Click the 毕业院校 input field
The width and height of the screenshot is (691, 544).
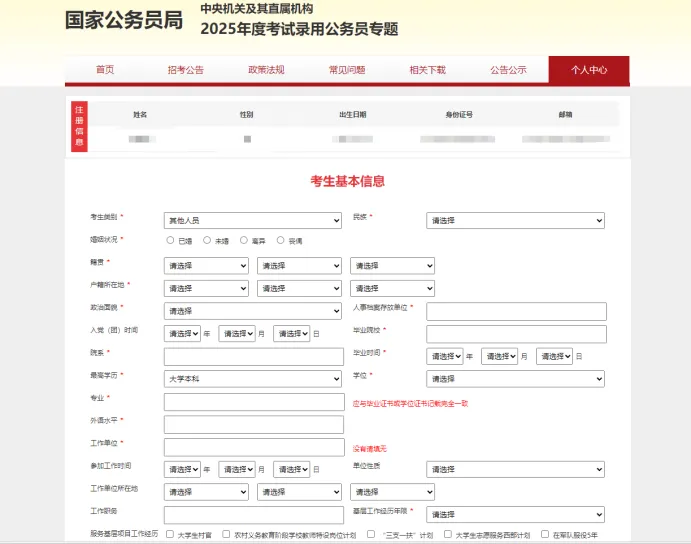coord(516,334)
